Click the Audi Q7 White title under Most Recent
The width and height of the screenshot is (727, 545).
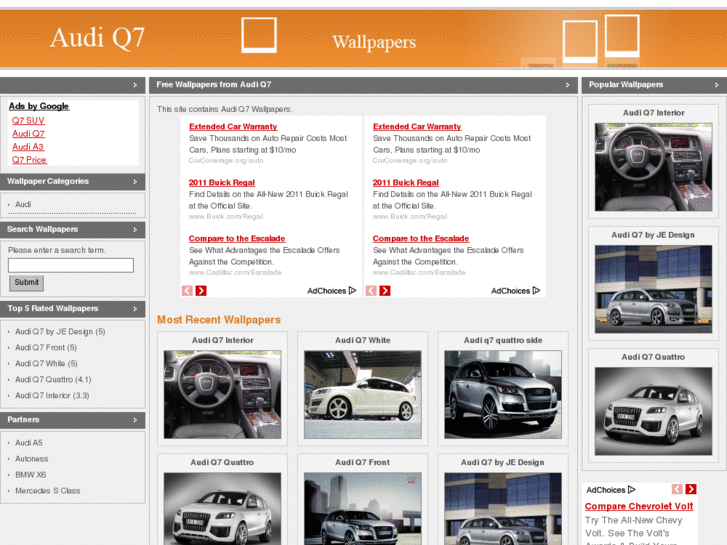click(x=363, y=340)
